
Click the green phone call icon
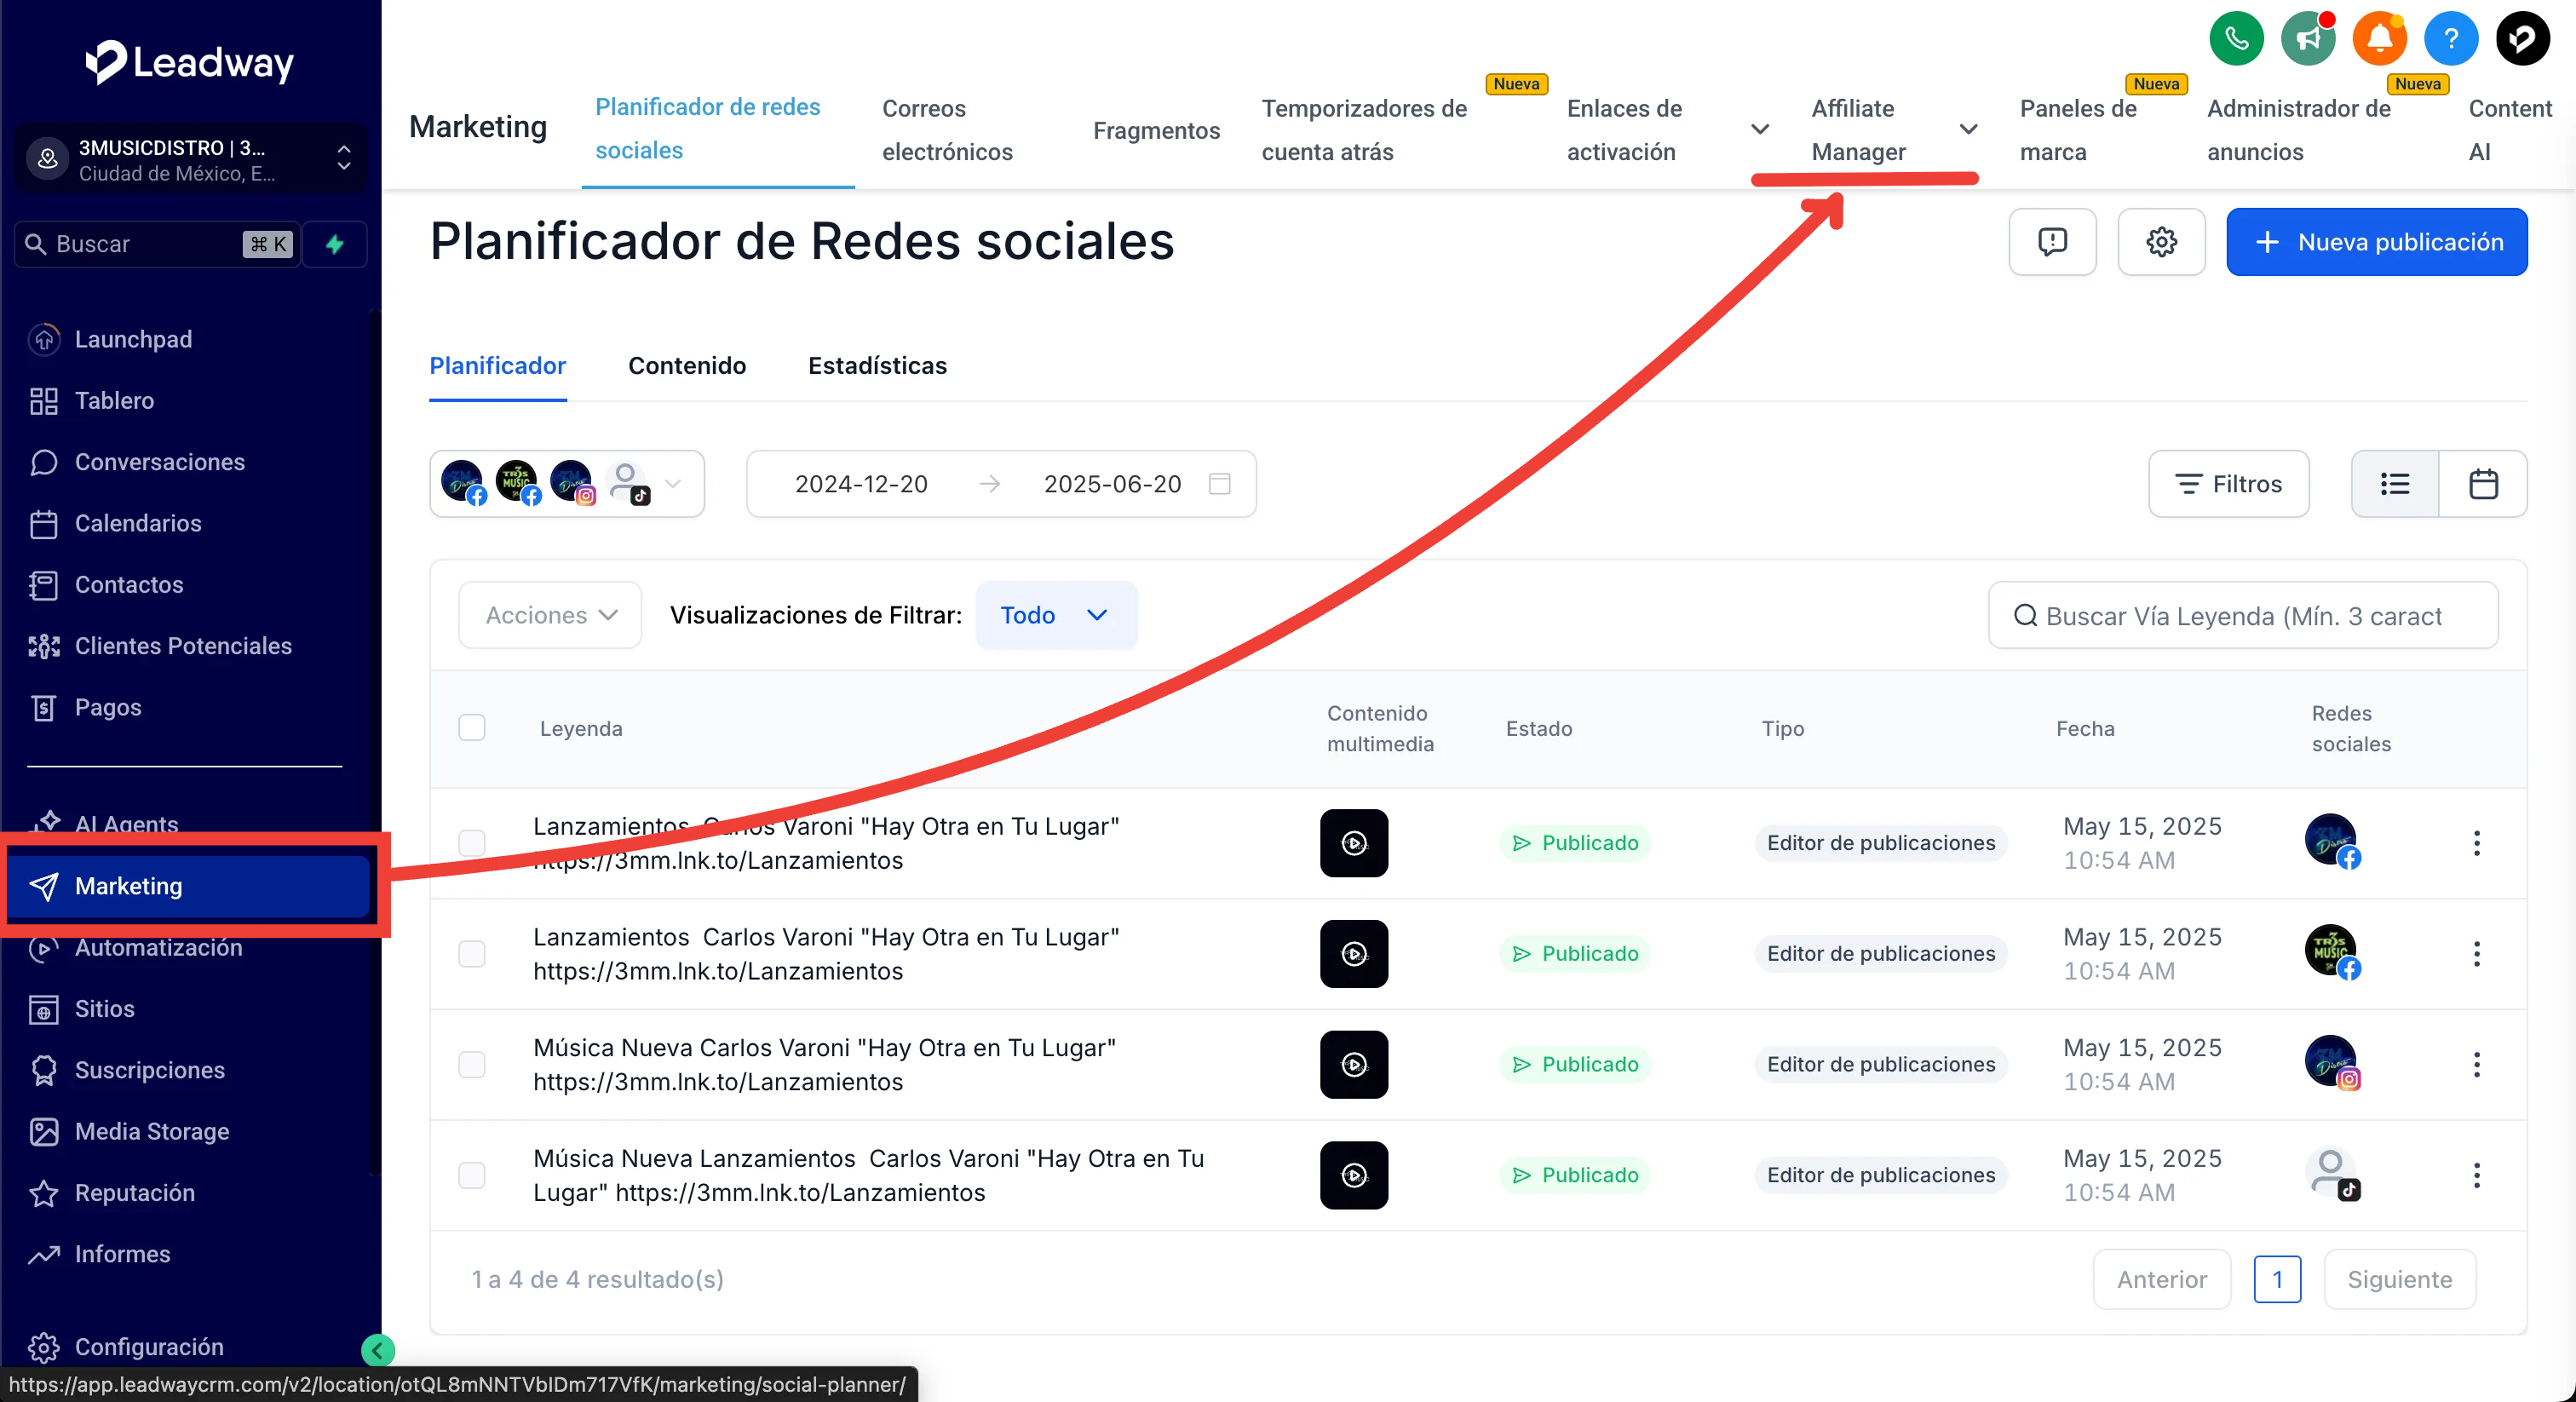2236,39
